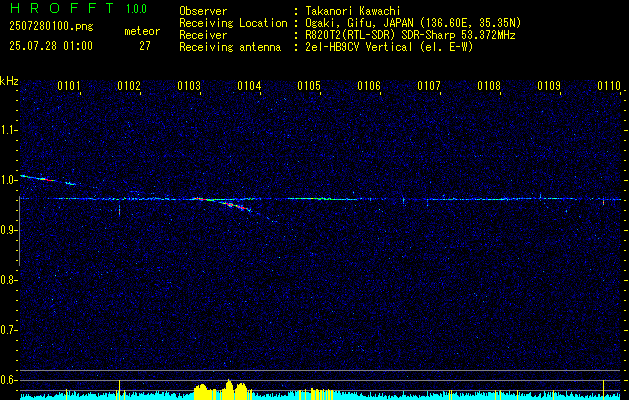Click time marker 0101
629x400 pixels.
[69, 86]
